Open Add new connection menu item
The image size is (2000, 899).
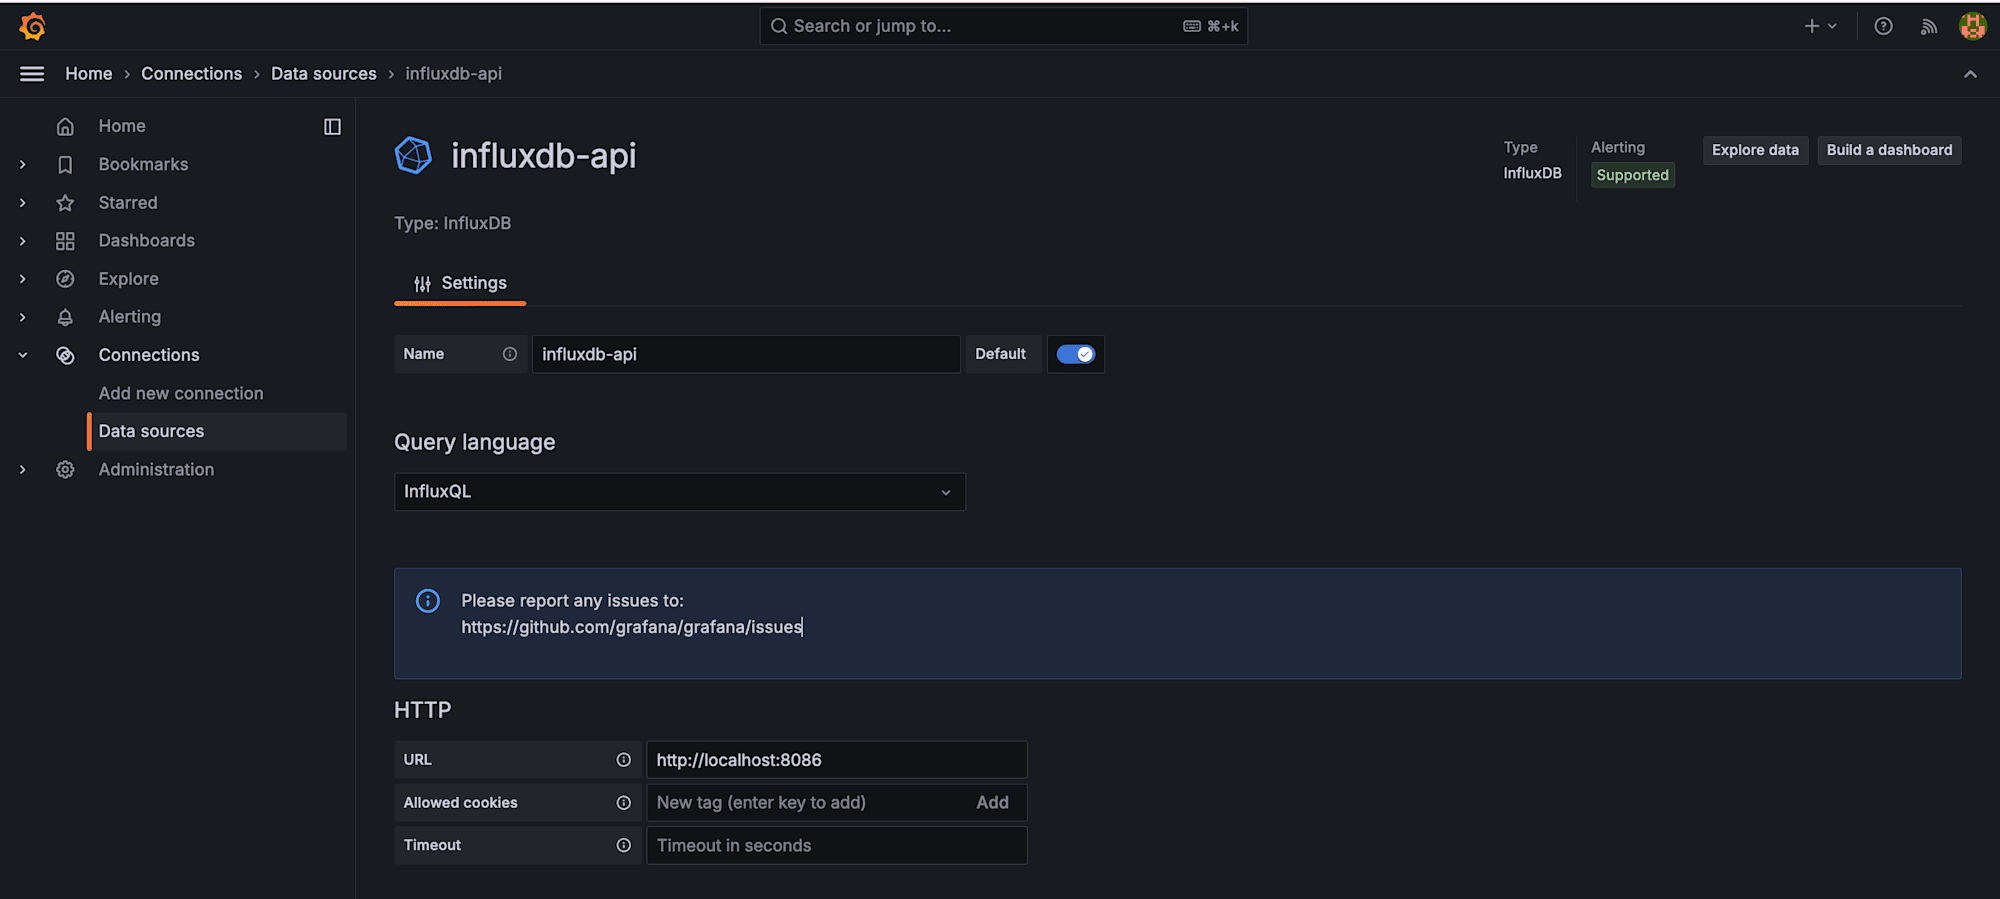pos(181,393)
